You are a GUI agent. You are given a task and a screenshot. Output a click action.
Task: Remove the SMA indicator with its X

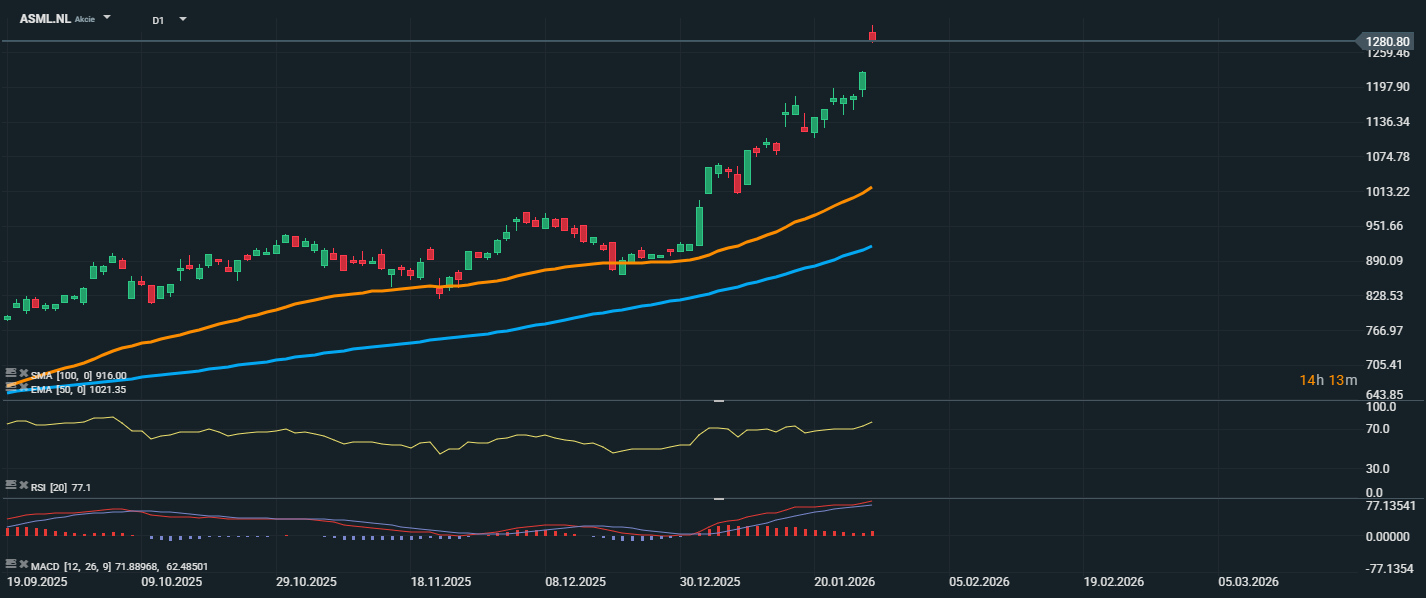[x=23, y=373]
